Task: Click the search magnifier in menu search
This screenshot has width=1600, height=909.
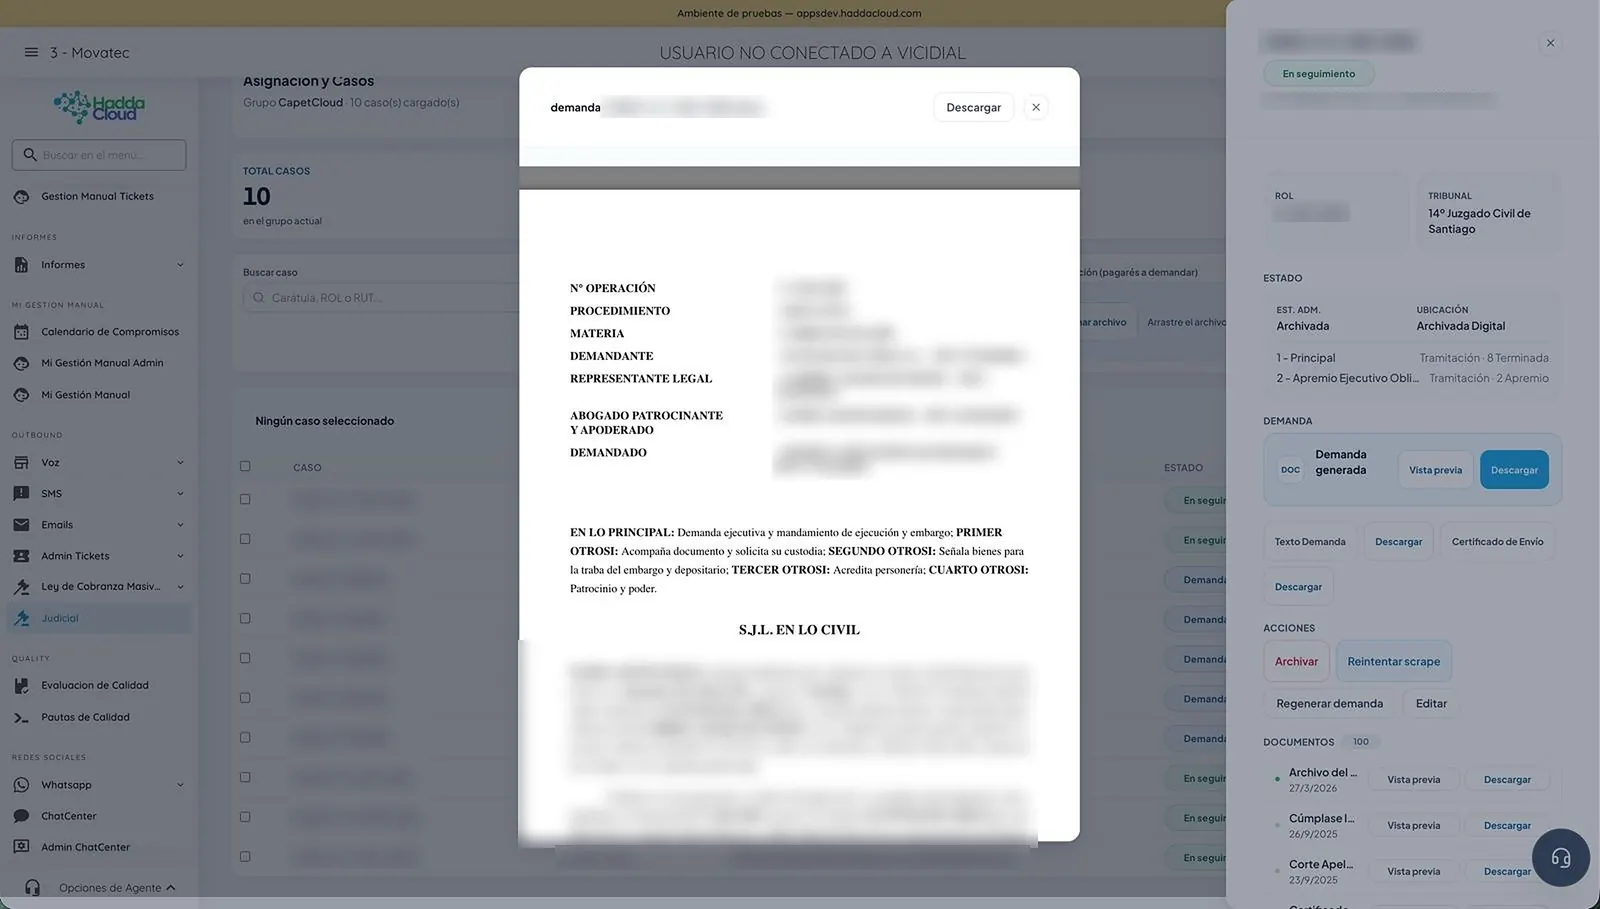Action: [x=30, y=155]
